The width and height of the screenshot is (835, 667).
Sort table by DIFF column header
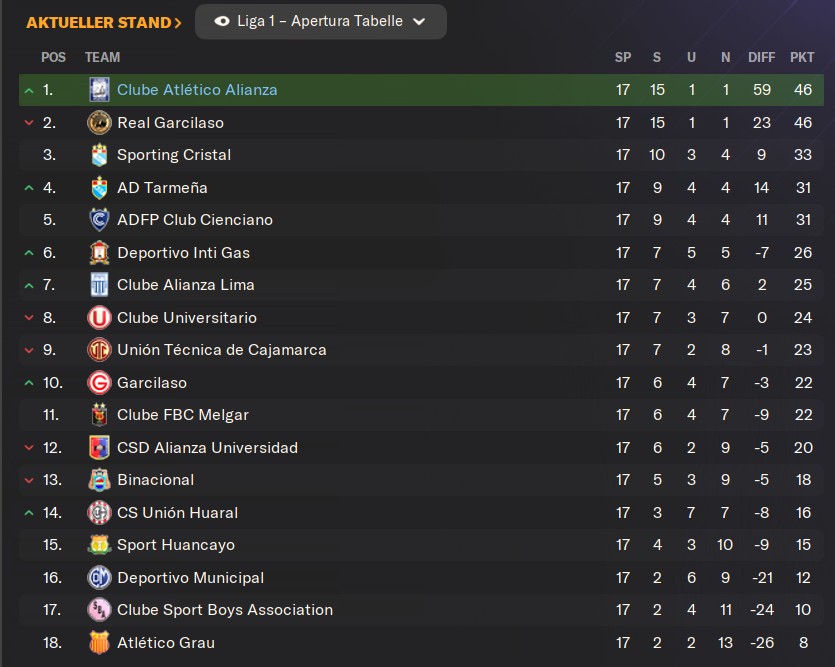tap(762, 57)
